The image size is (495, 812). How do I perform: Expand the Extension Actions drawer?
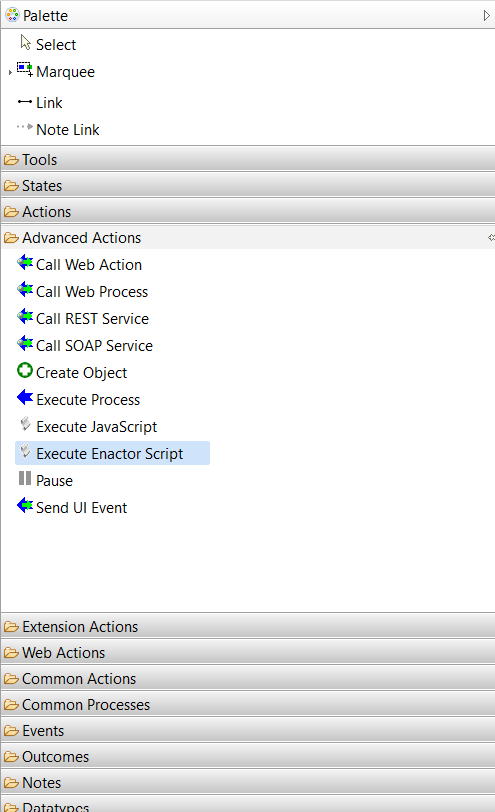pyautogui.click(x=248, y=627)
